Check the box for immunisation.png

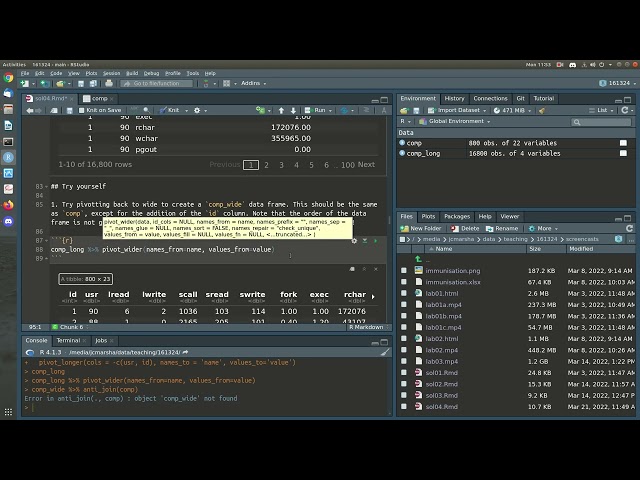[404, 271]
